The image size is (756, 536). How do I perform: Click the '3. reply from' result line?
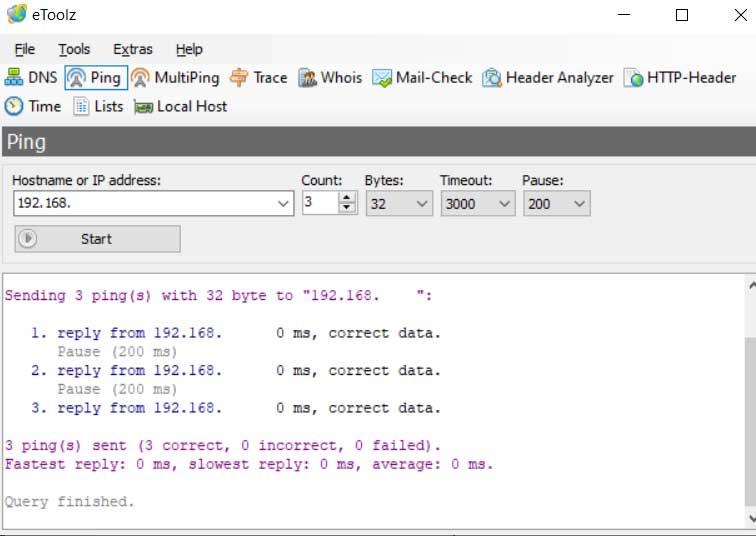tap(236, 408)
